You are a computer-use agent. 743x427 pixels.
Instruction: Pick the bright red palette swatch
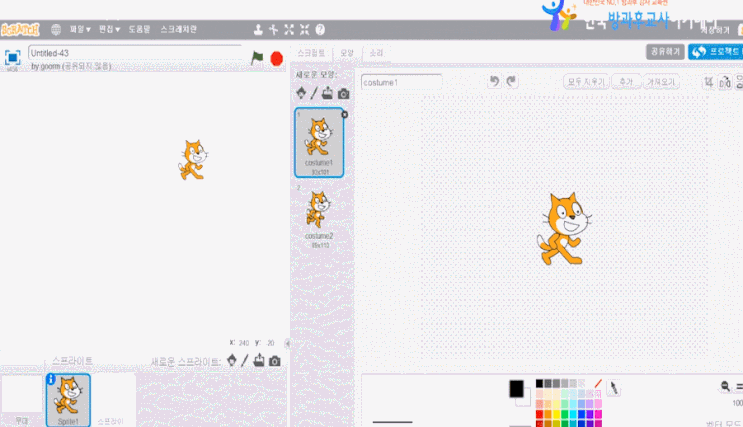point(539,414)
